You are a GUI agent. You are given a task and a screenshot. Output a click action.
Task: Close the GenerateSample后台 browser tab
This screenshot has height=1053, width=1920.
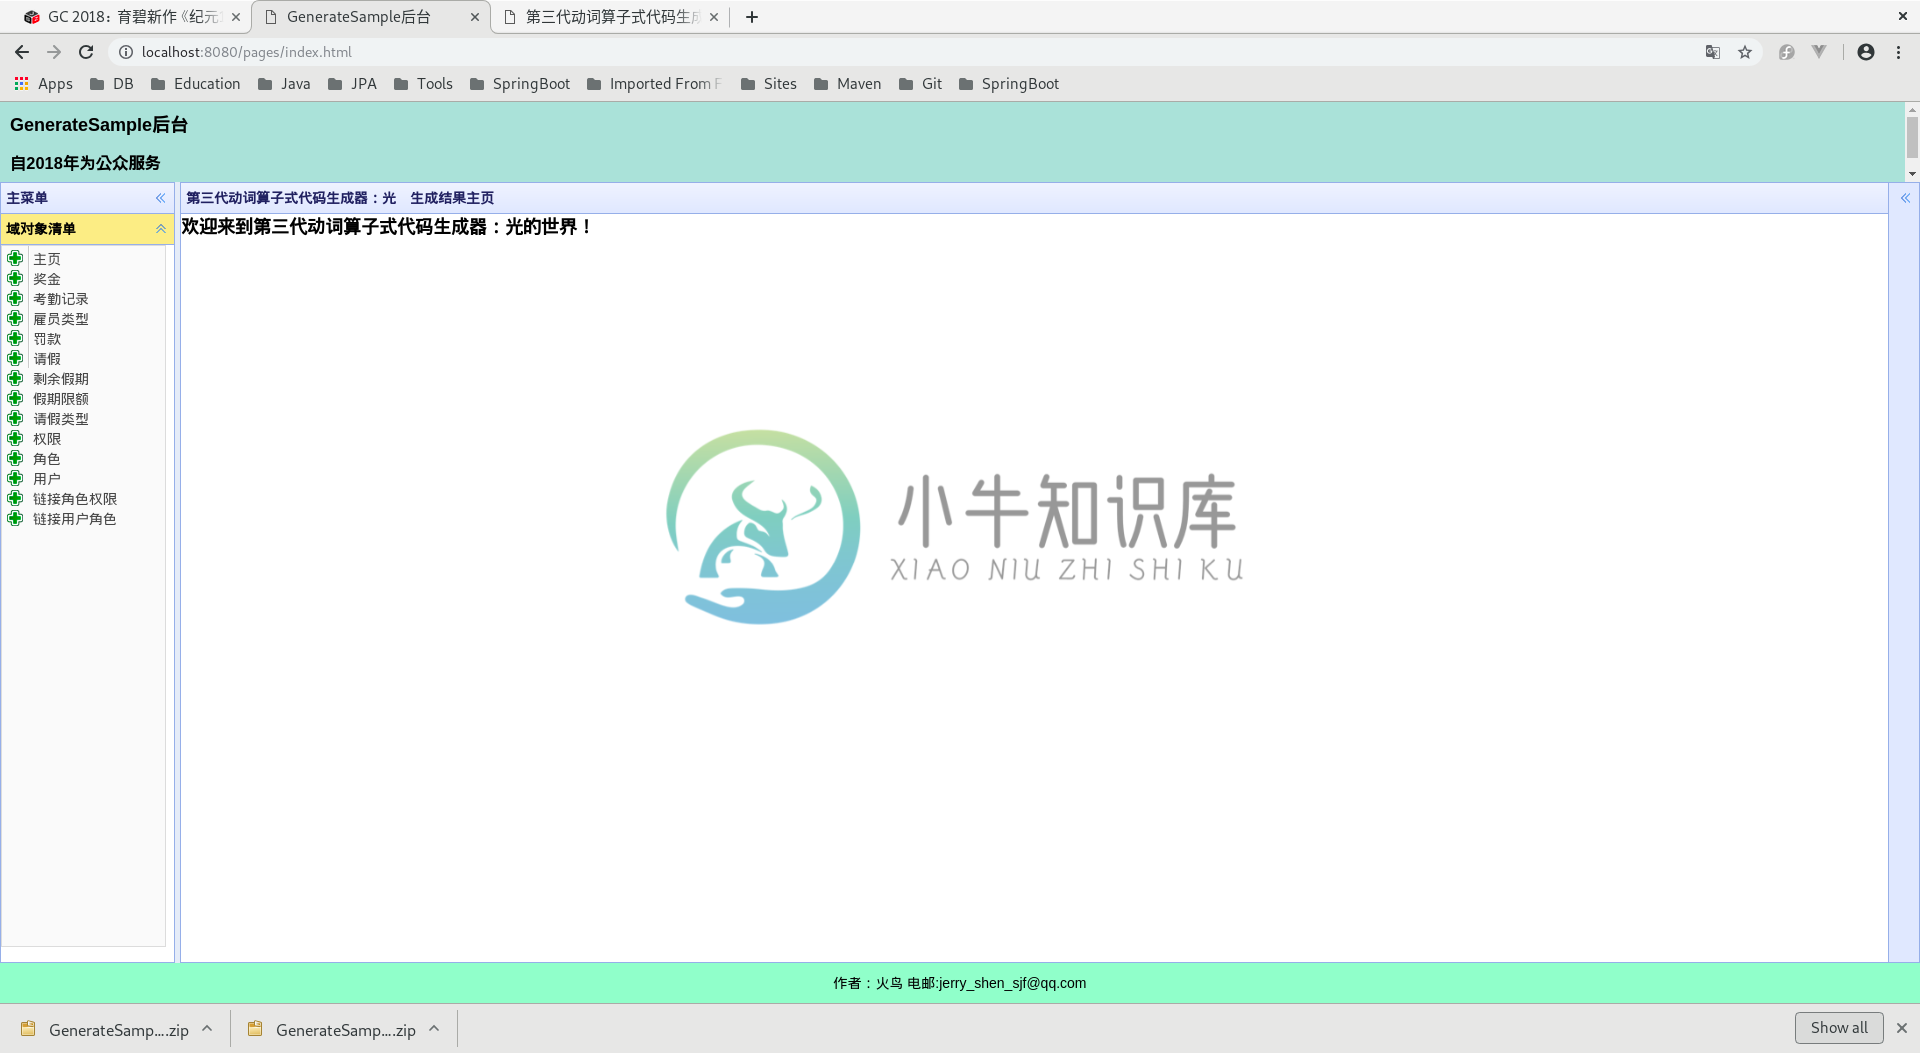(475, 17)
